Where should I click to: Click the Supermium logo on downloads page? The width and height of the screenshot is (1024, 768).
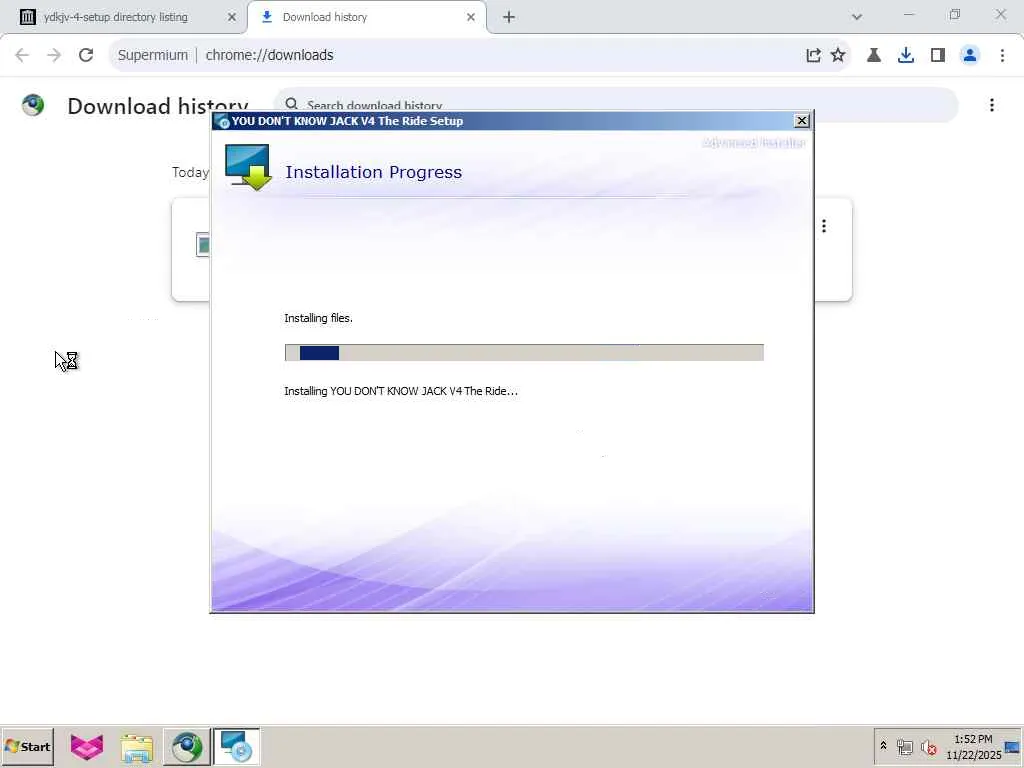click(33, 105)
